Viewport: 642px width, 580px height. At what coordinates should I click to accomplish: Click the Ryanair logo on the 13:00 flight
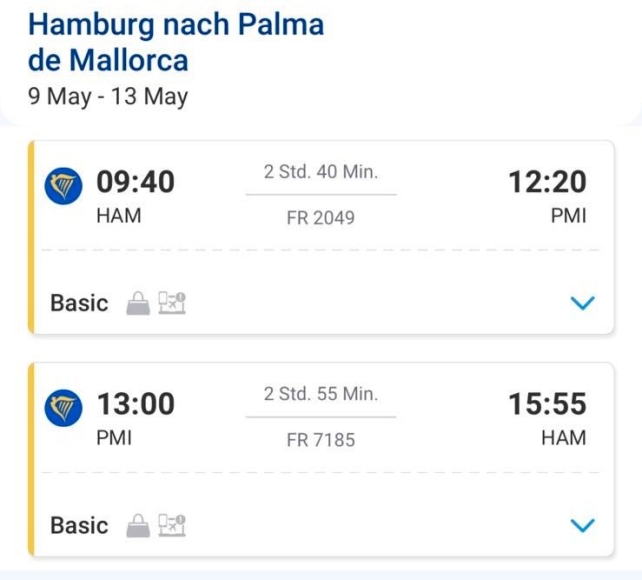click(x=64, y=408)
